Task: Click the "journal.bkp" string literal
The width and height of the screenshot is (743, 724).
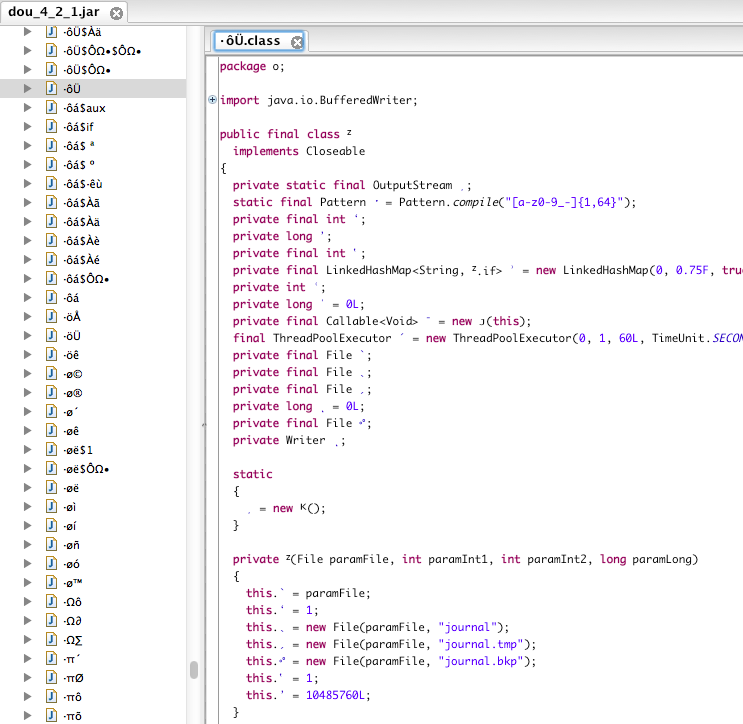Action: (480, 661)
